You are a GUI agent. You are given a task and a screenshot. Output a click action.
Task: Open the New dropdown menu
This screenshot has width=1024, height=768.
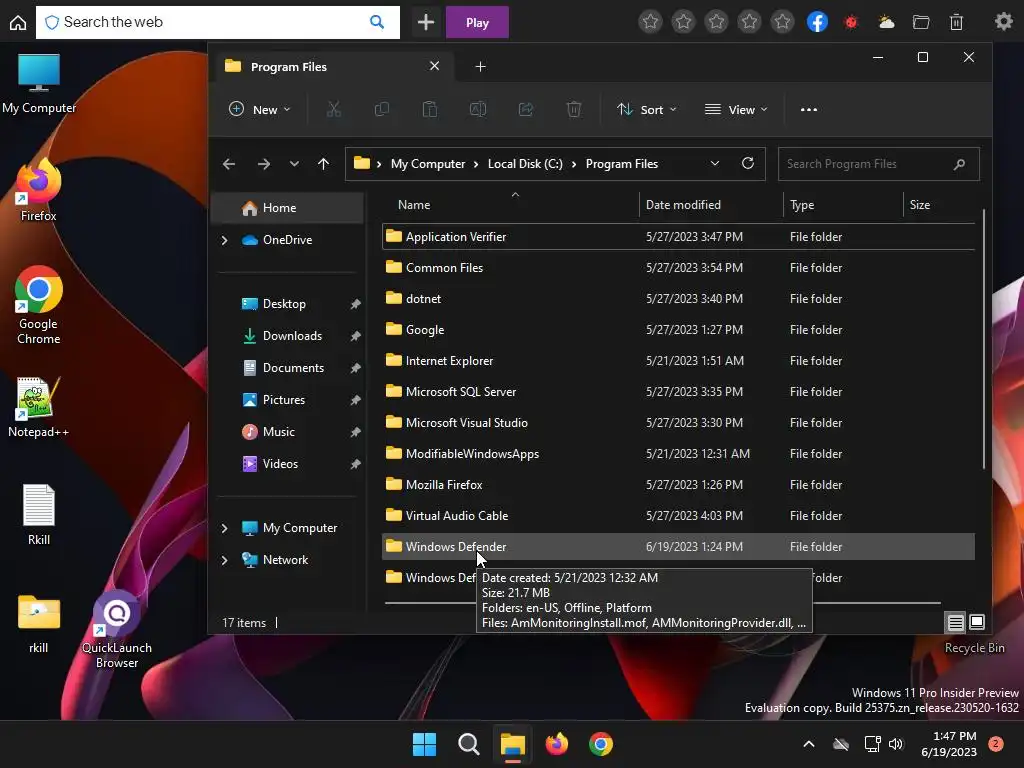pos(260,110)
